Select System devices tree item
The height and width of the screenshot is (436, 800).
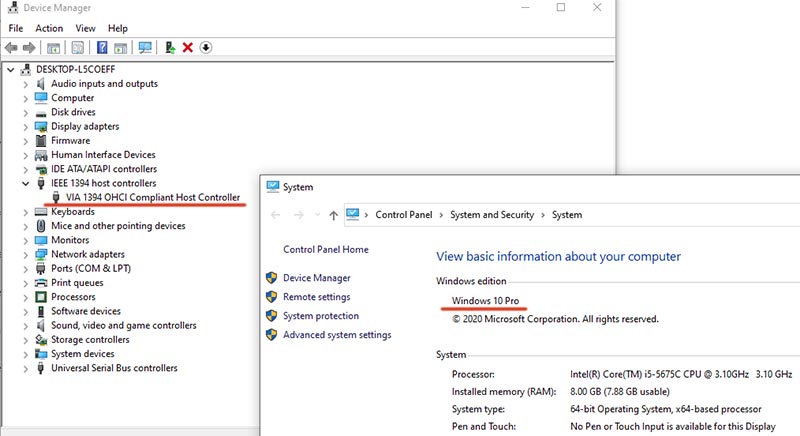[x=83, y=354]
